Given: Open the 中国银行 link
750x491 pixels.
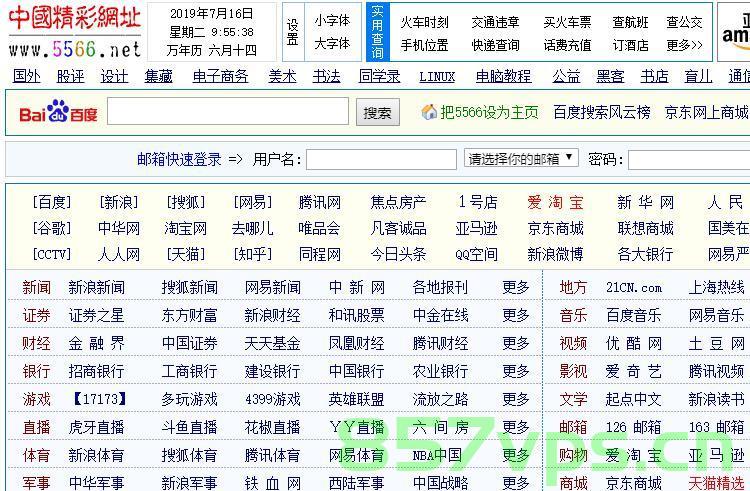Looking at the screenshot, I should pyautogui.click(x=356, y=371).
